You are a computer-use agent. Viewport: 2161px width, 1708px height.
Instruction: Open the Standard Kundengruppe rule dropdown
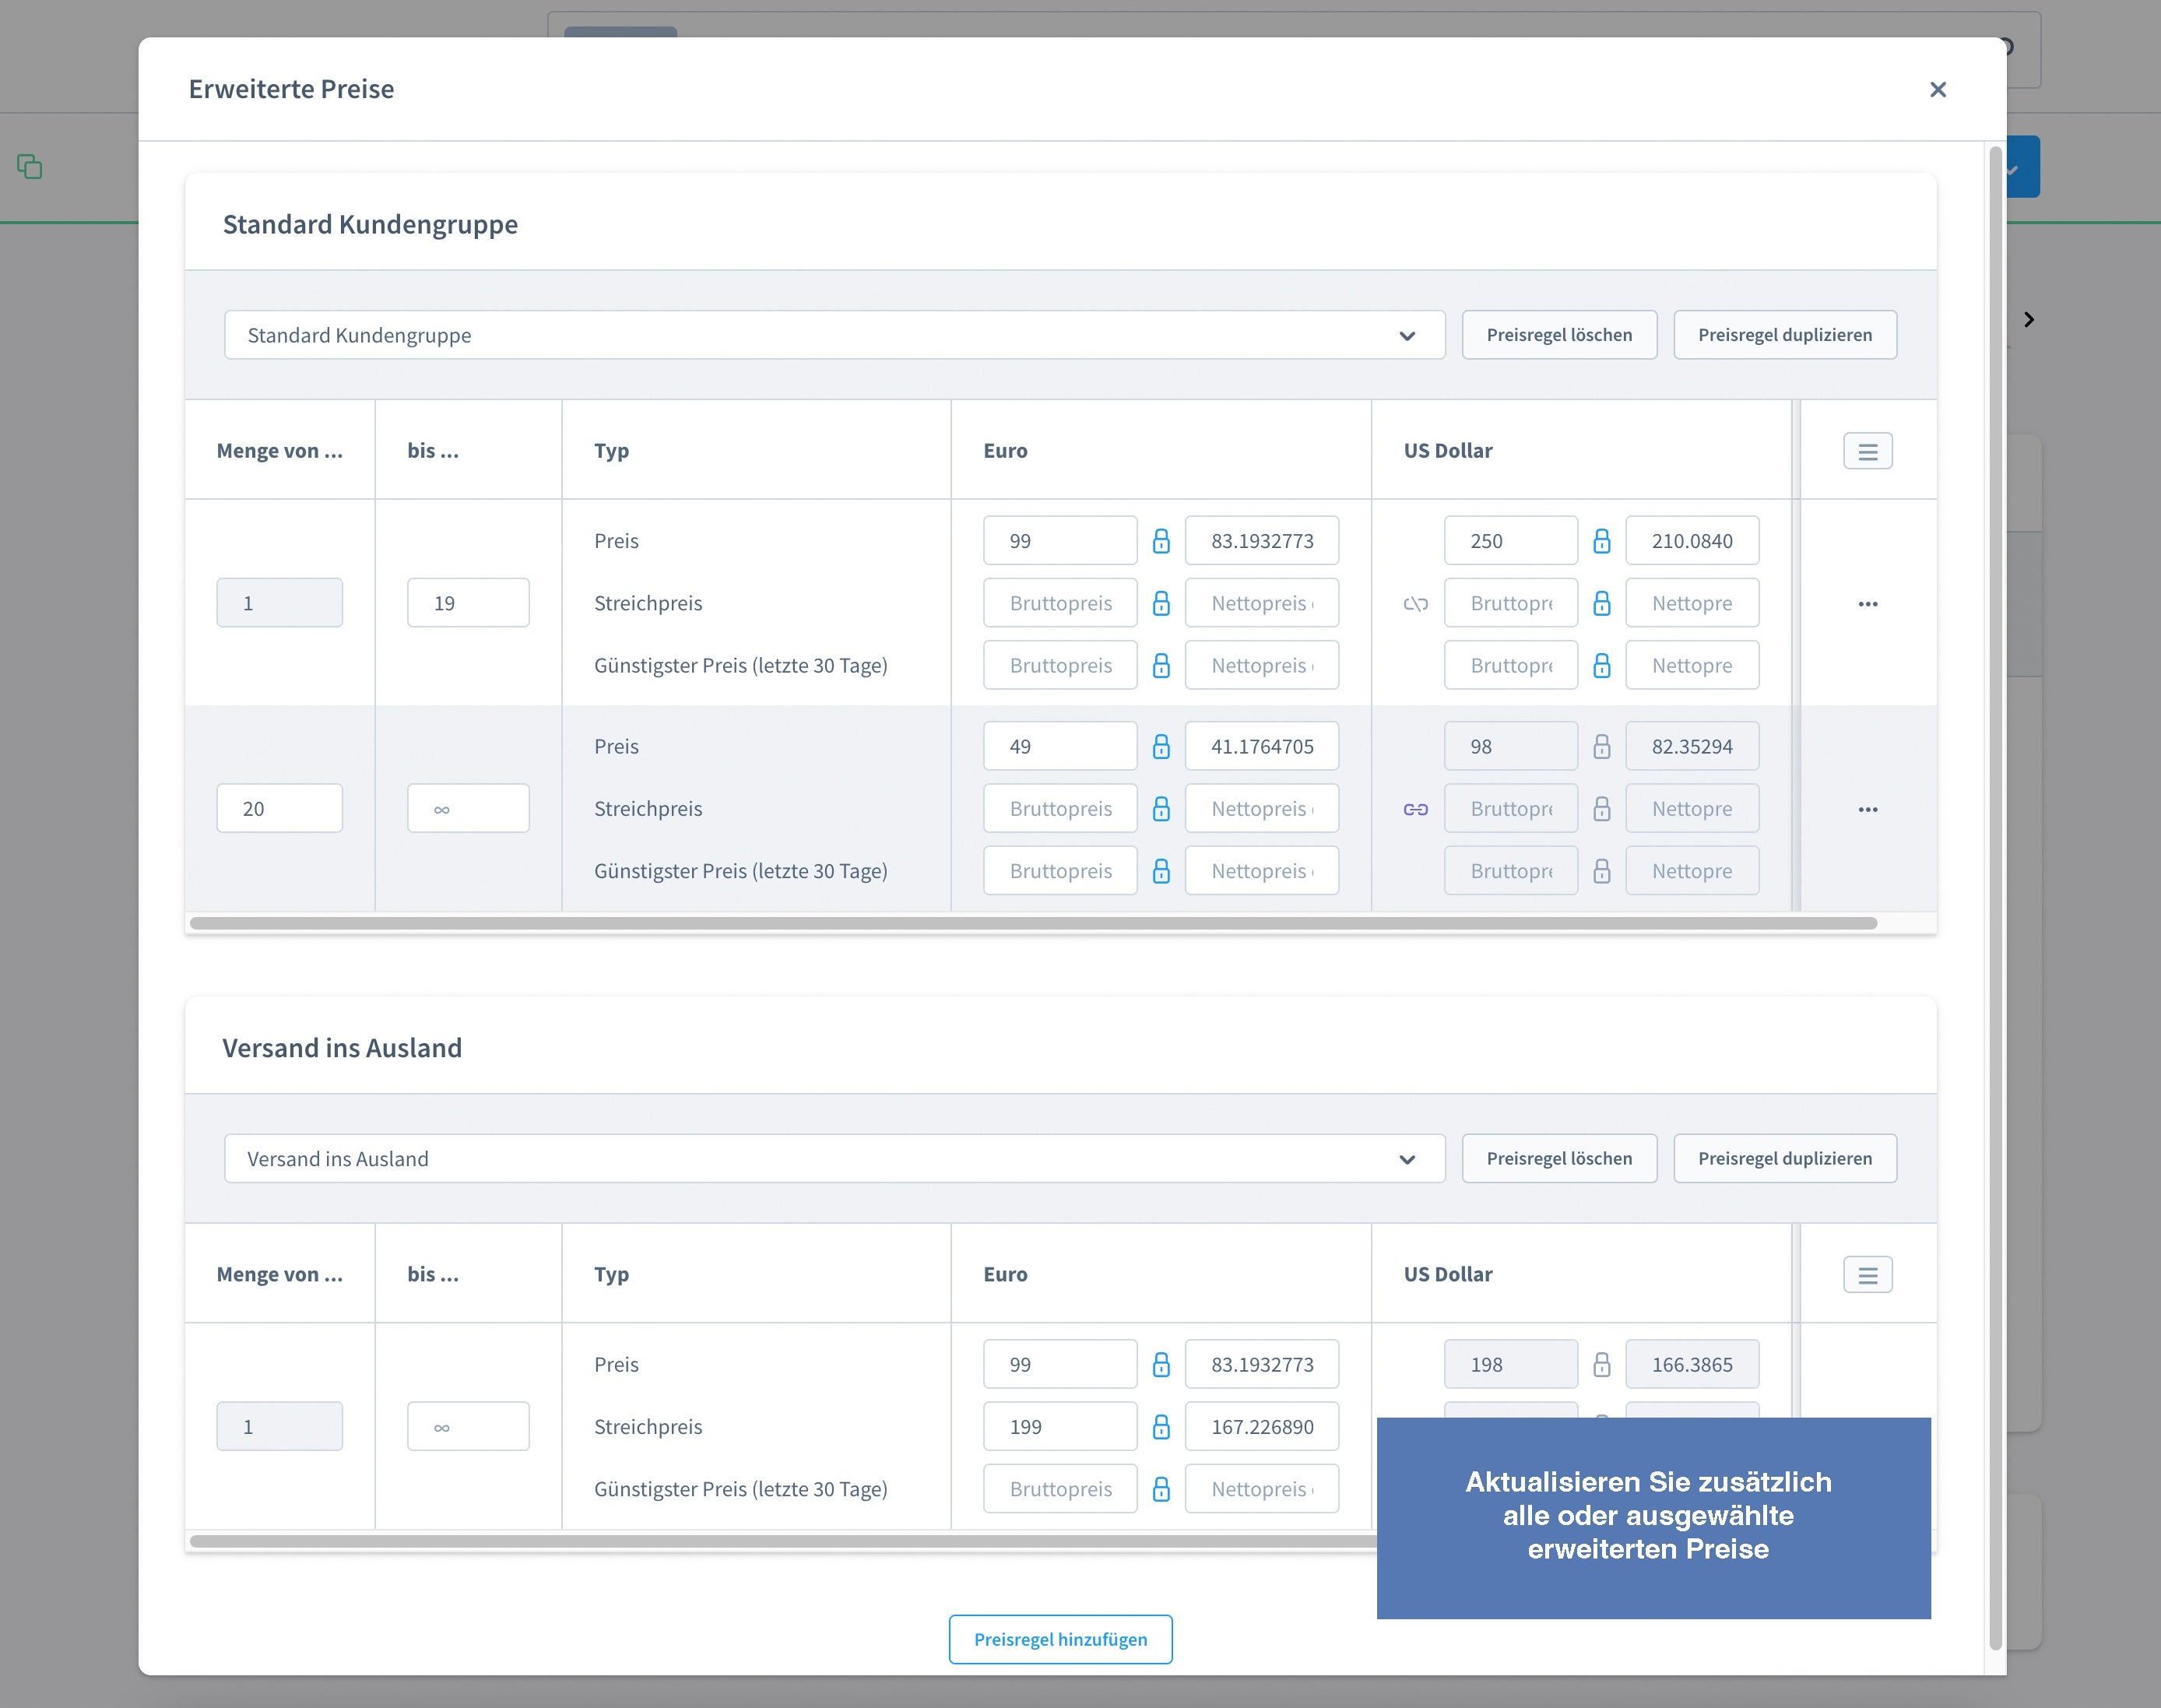834,335
